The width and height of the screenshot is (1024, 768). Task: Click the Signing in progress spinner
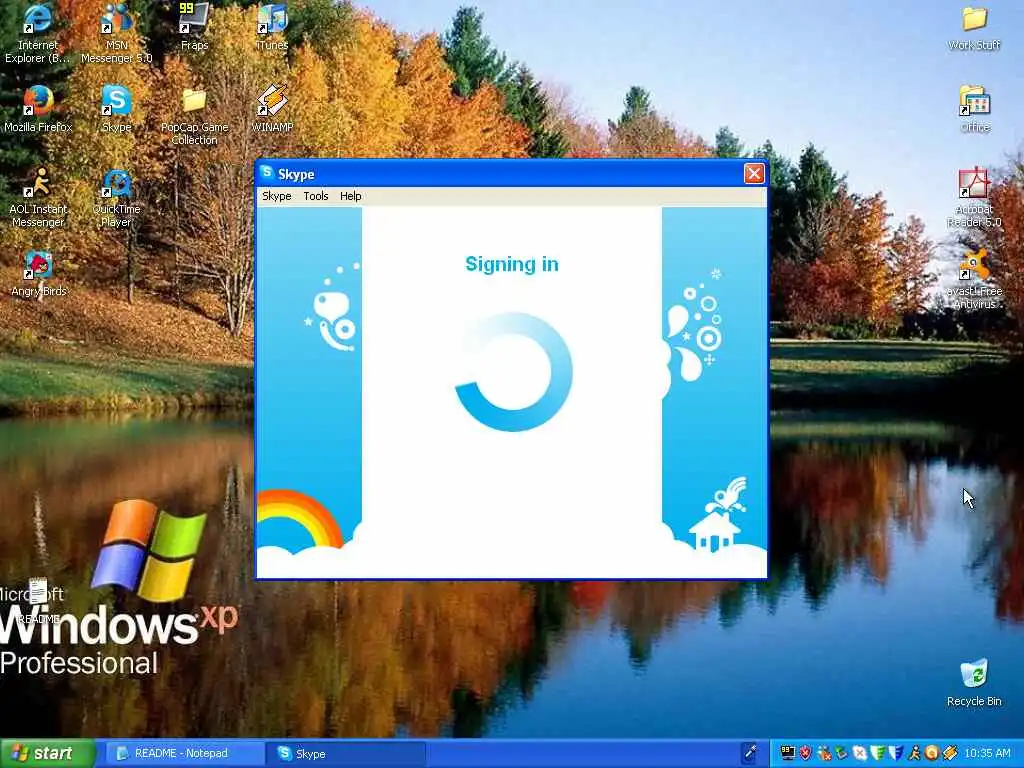click(x=514, y=372)
